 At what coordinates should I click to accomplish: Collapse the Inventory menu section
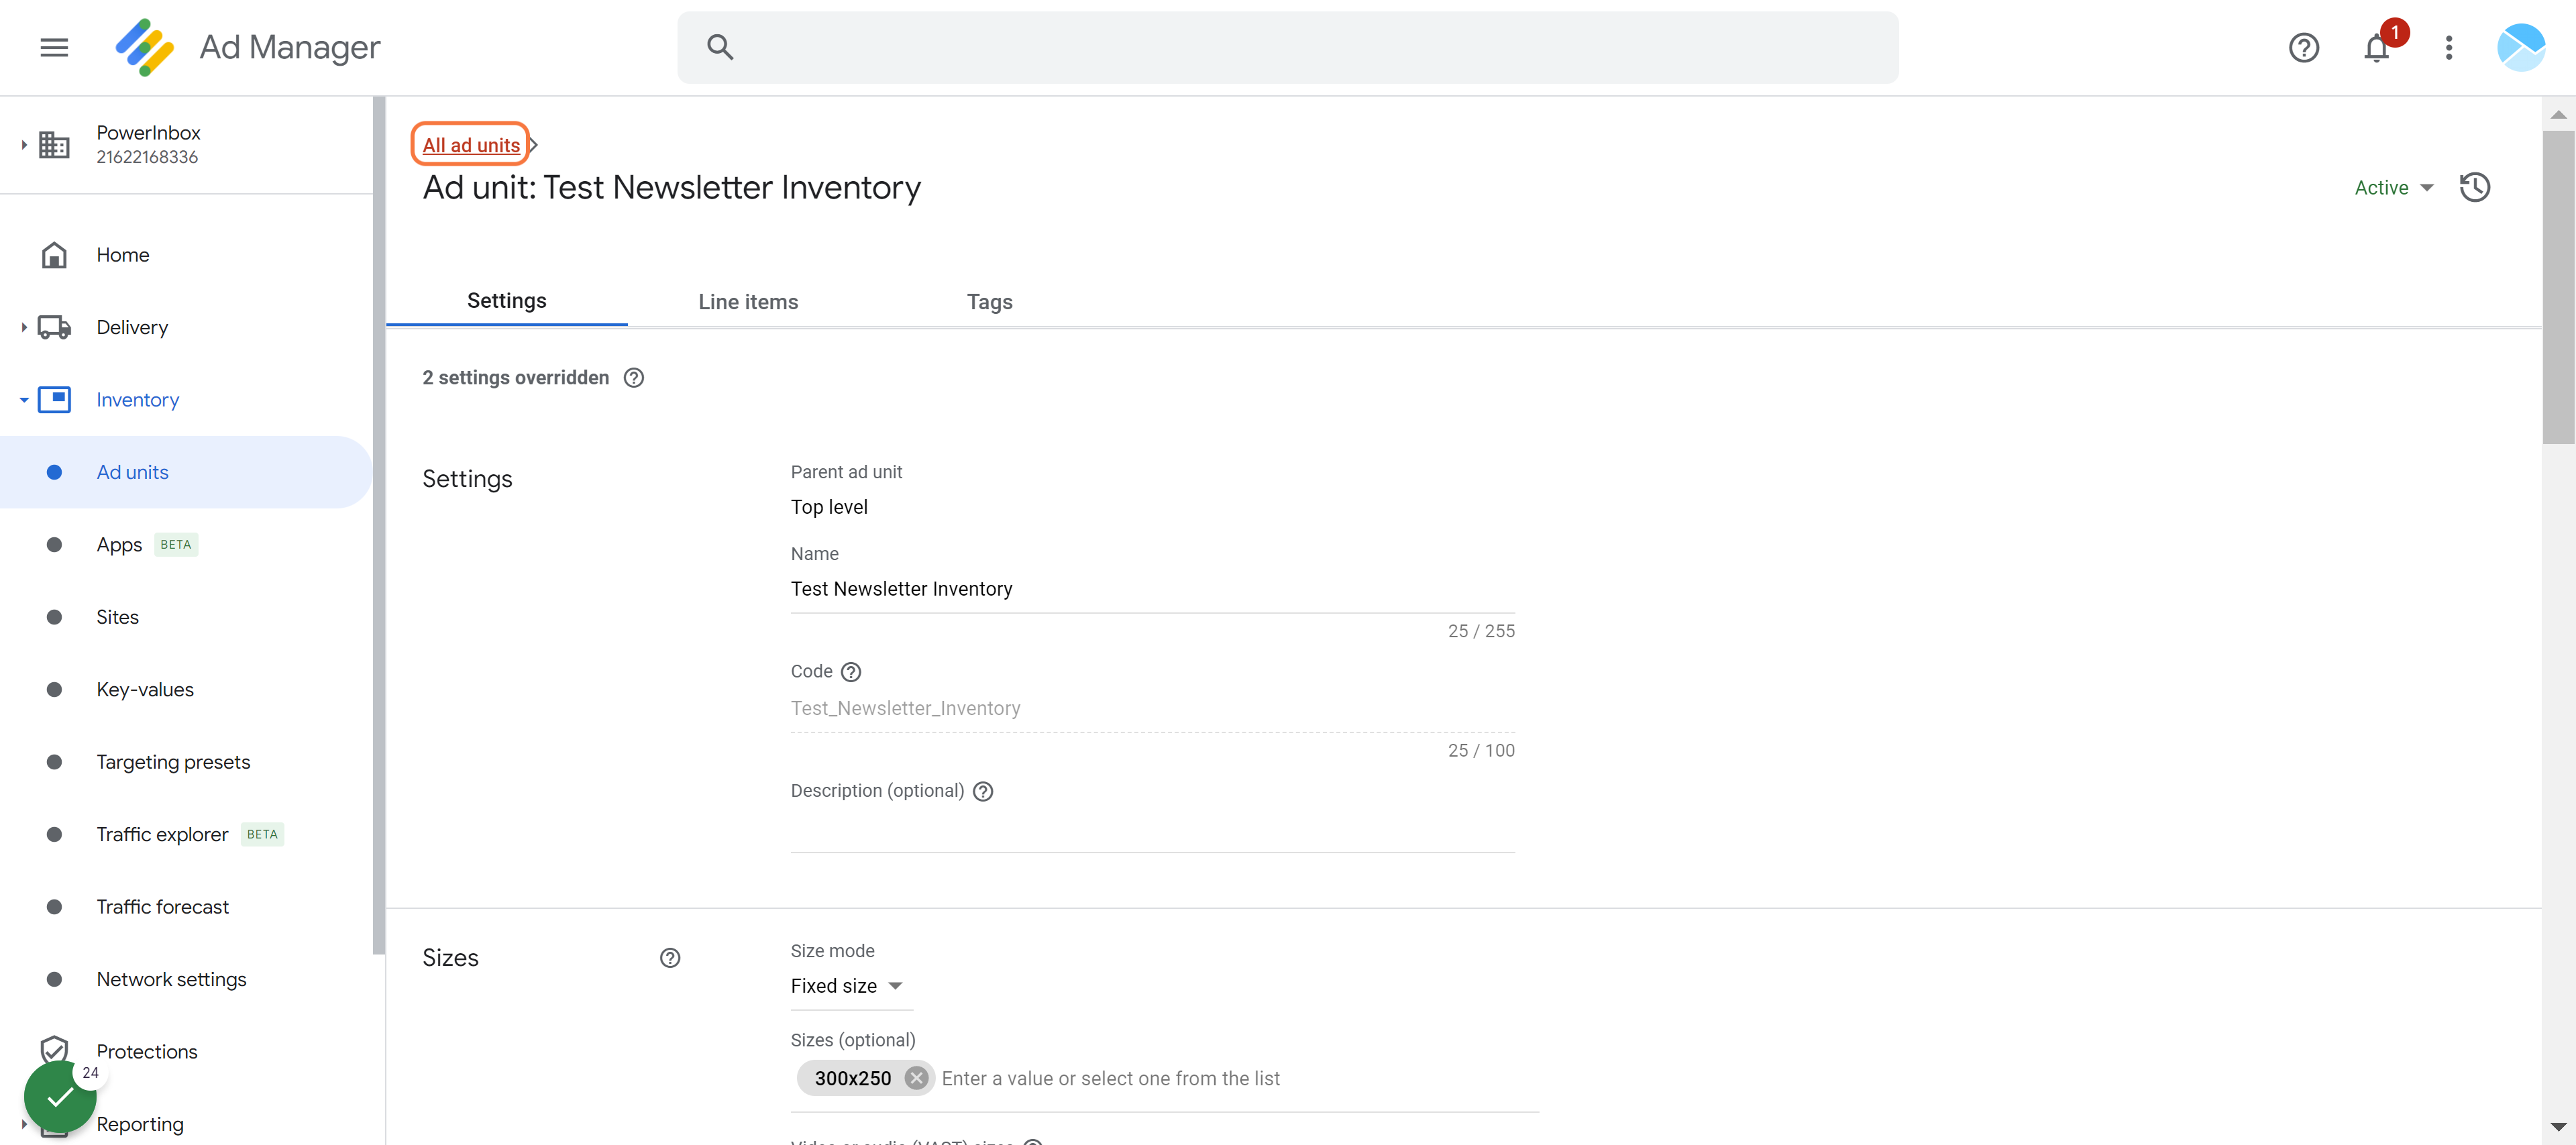pyautogui.click(x=23, y=399)
